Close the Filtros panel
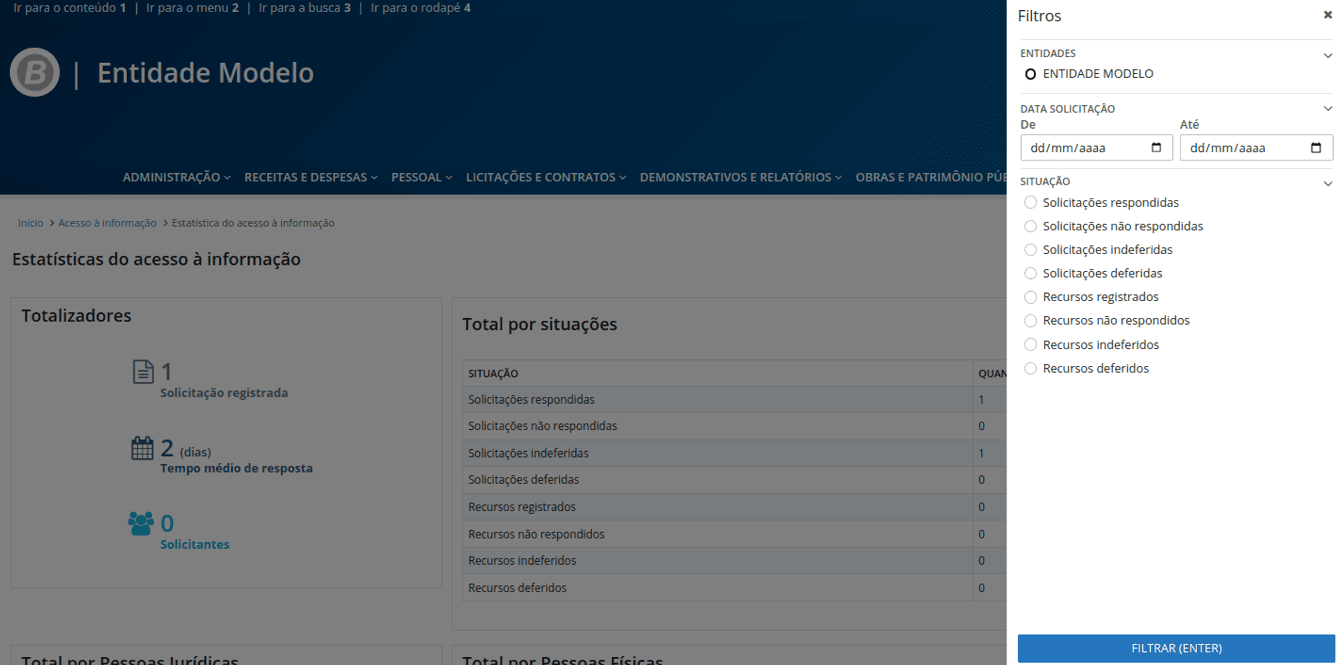The image size is (1337, 665). (1327, 15)
